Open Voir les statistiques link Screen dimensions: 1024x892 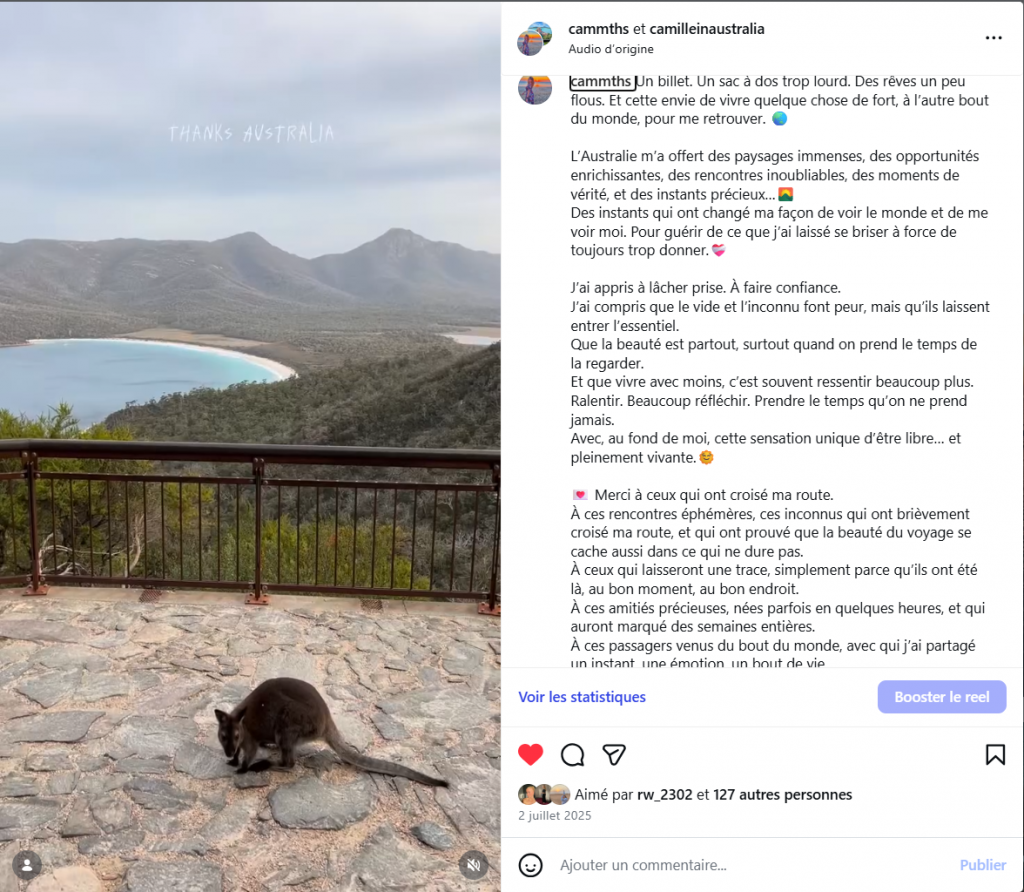pos(582,697)
